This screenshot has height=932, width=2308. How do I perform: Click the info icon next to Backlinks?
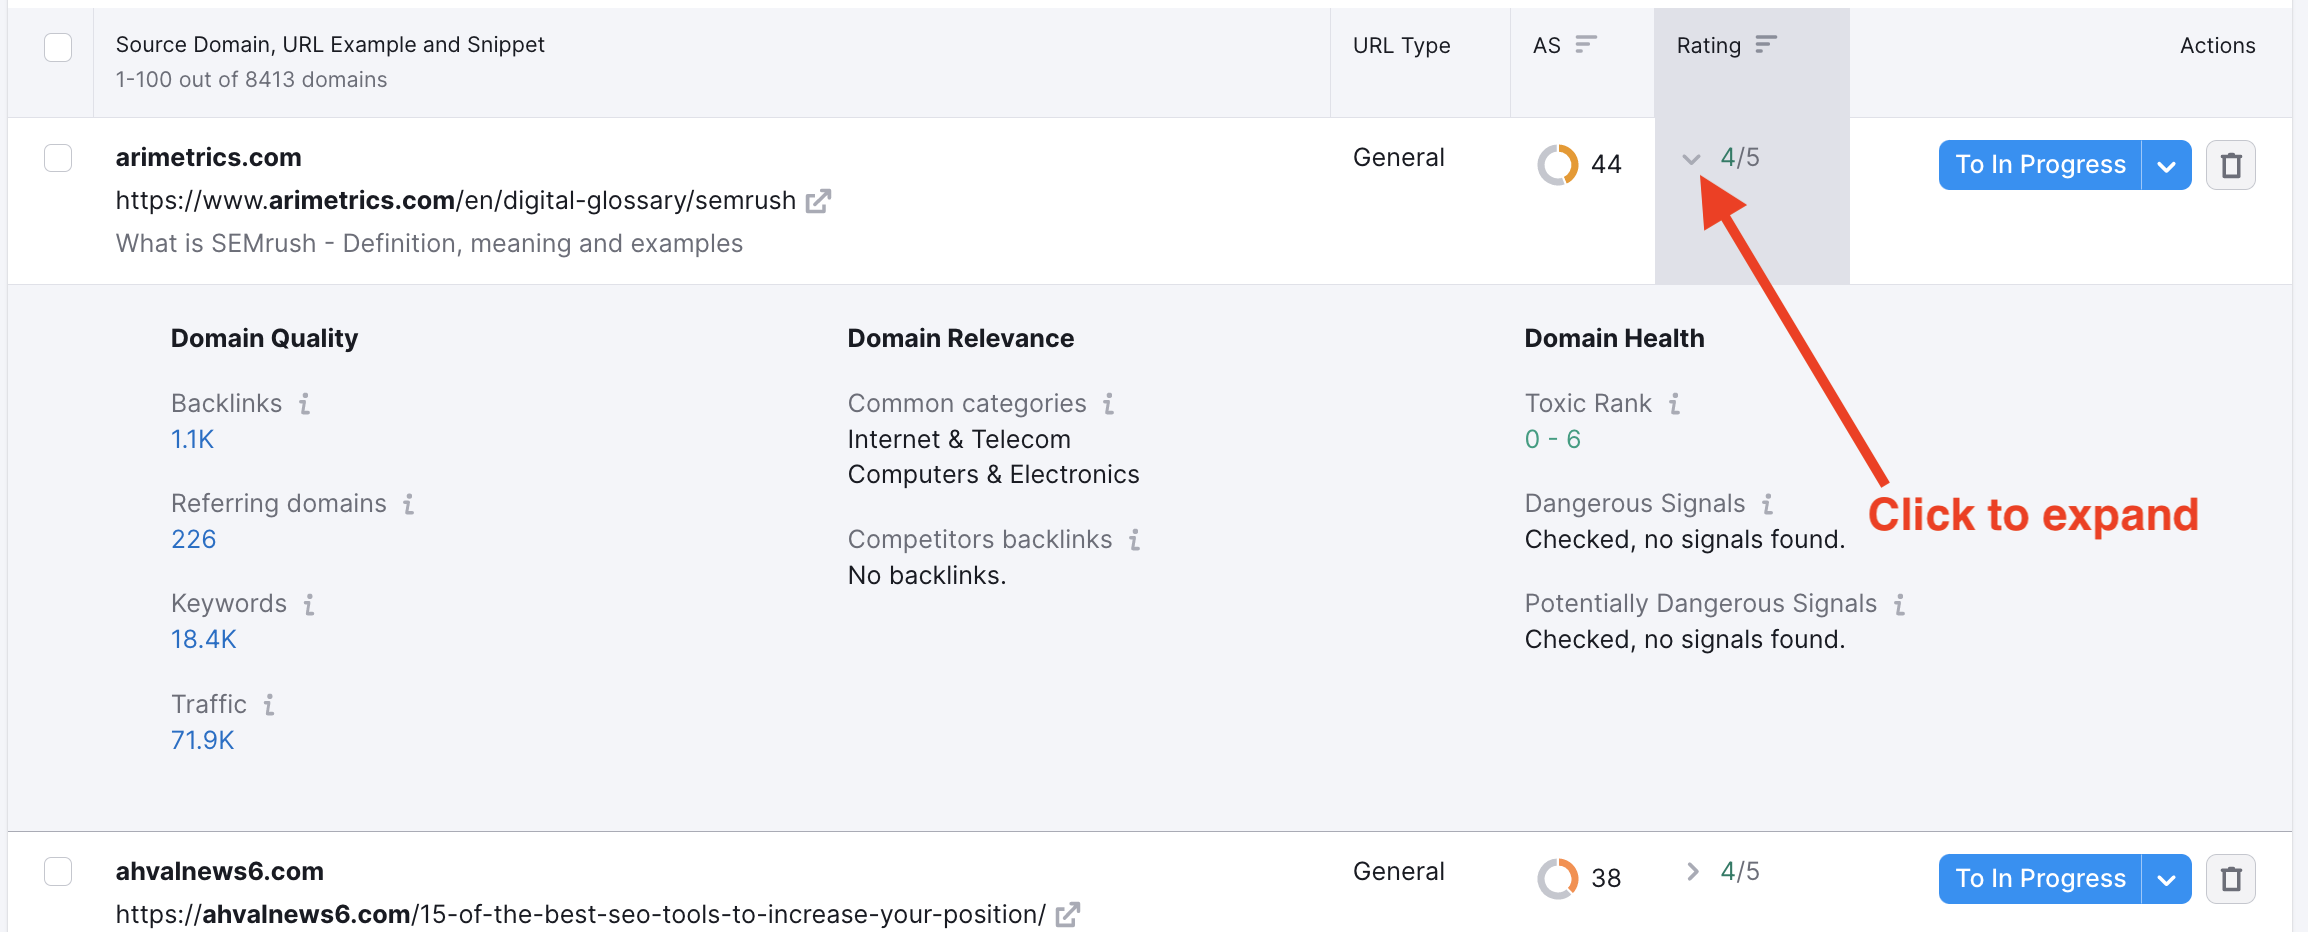pyautogui.click(x=304, y=404)
